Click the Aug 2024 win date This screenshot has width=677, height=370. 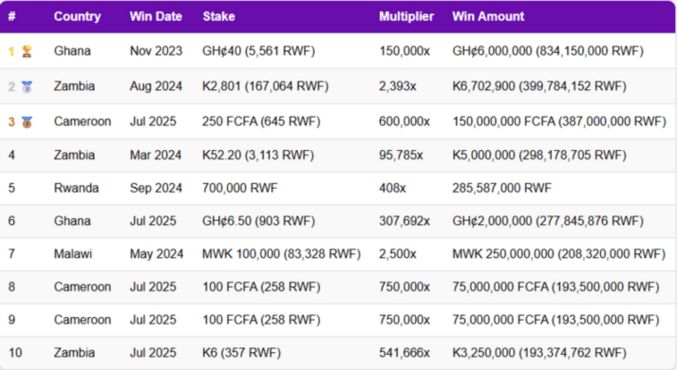point(156,86)
